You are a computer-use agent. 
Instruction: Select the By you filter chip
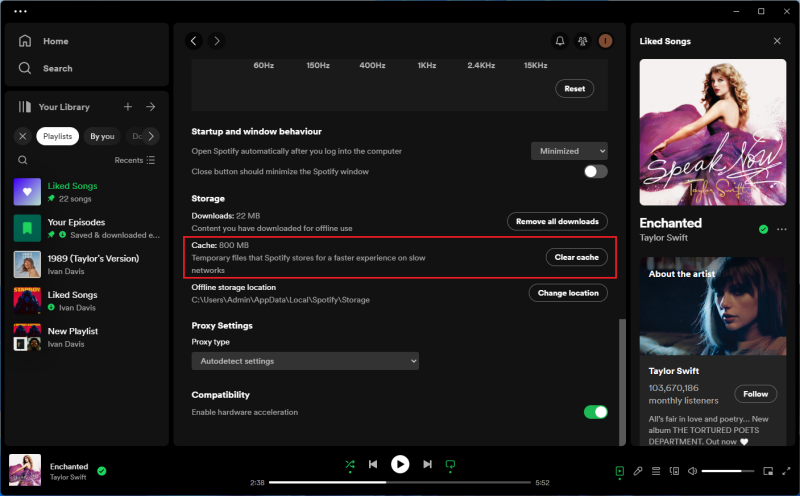102,136
